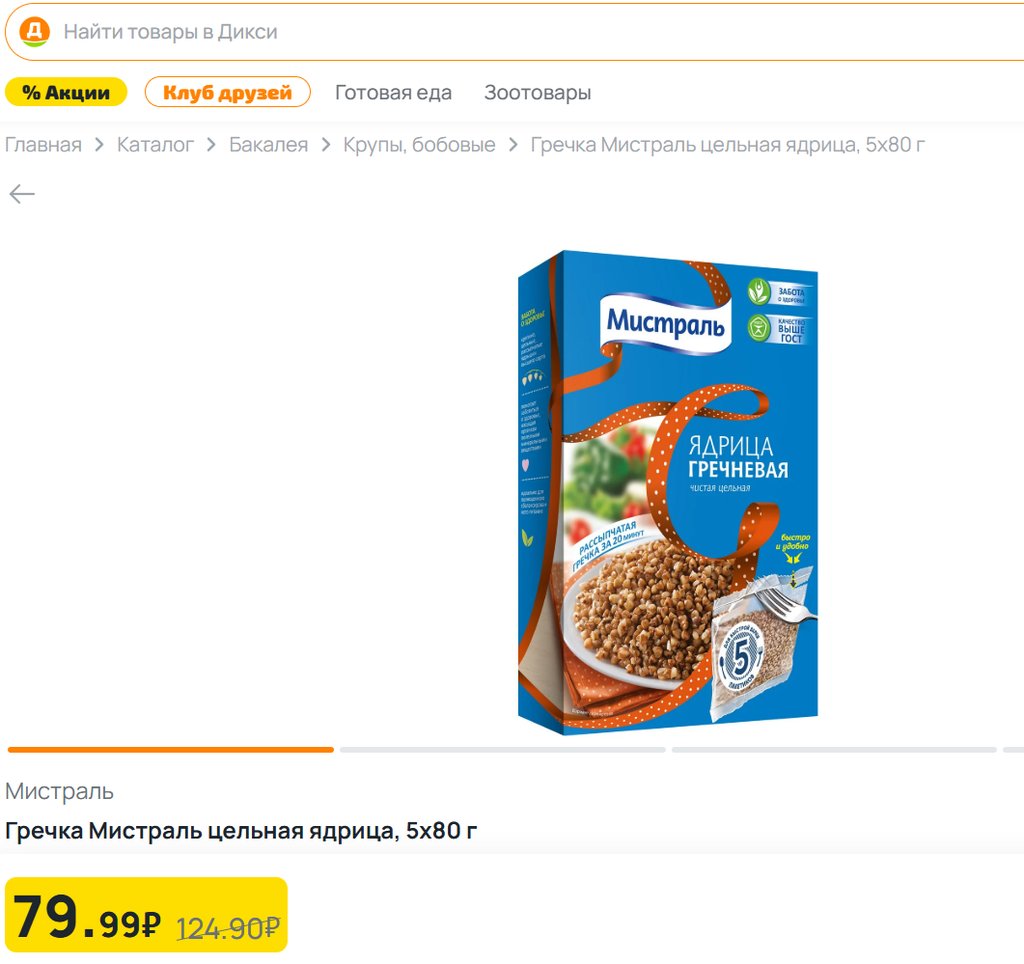Go to the Зоотовары category
The image size is (1024, 964).
tap(537, 93)
